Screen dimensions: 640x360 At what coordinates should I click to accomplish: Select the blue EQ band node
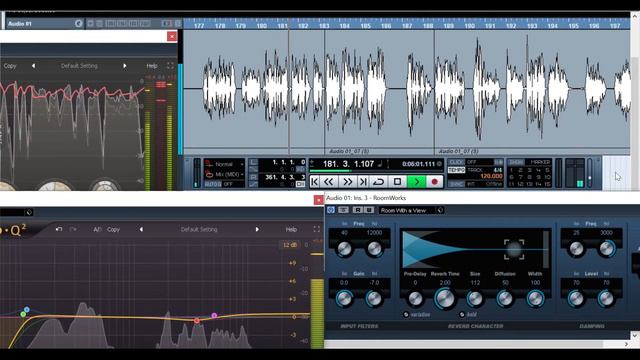(27, 310)
